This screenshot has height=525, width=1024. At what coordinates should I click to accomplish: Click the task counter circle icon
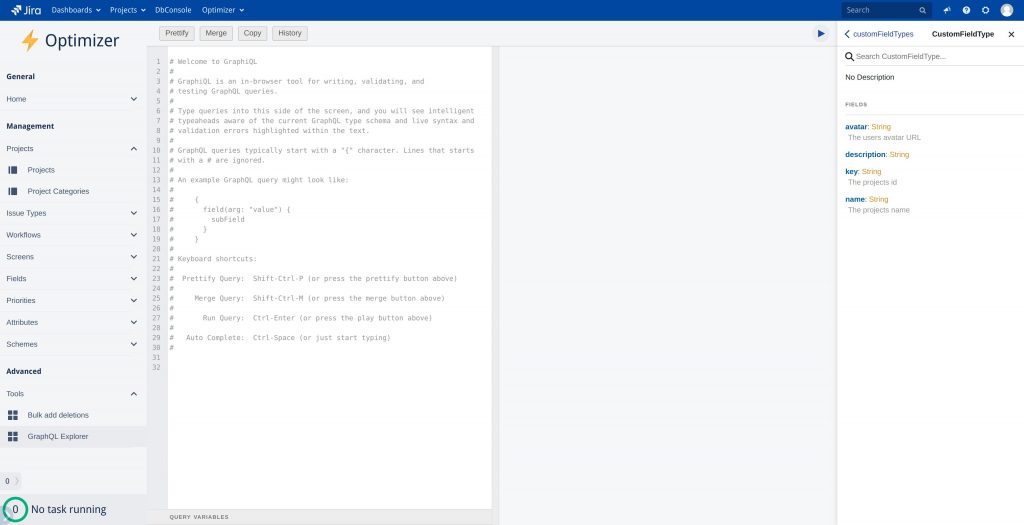(15, 509)
